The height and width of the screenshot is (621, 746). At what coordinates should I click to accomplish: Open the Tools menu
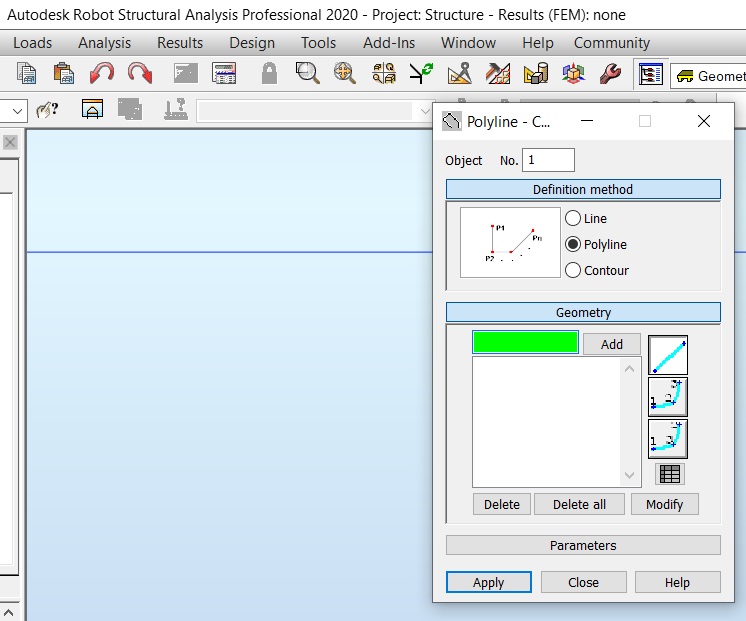(318, 43)
